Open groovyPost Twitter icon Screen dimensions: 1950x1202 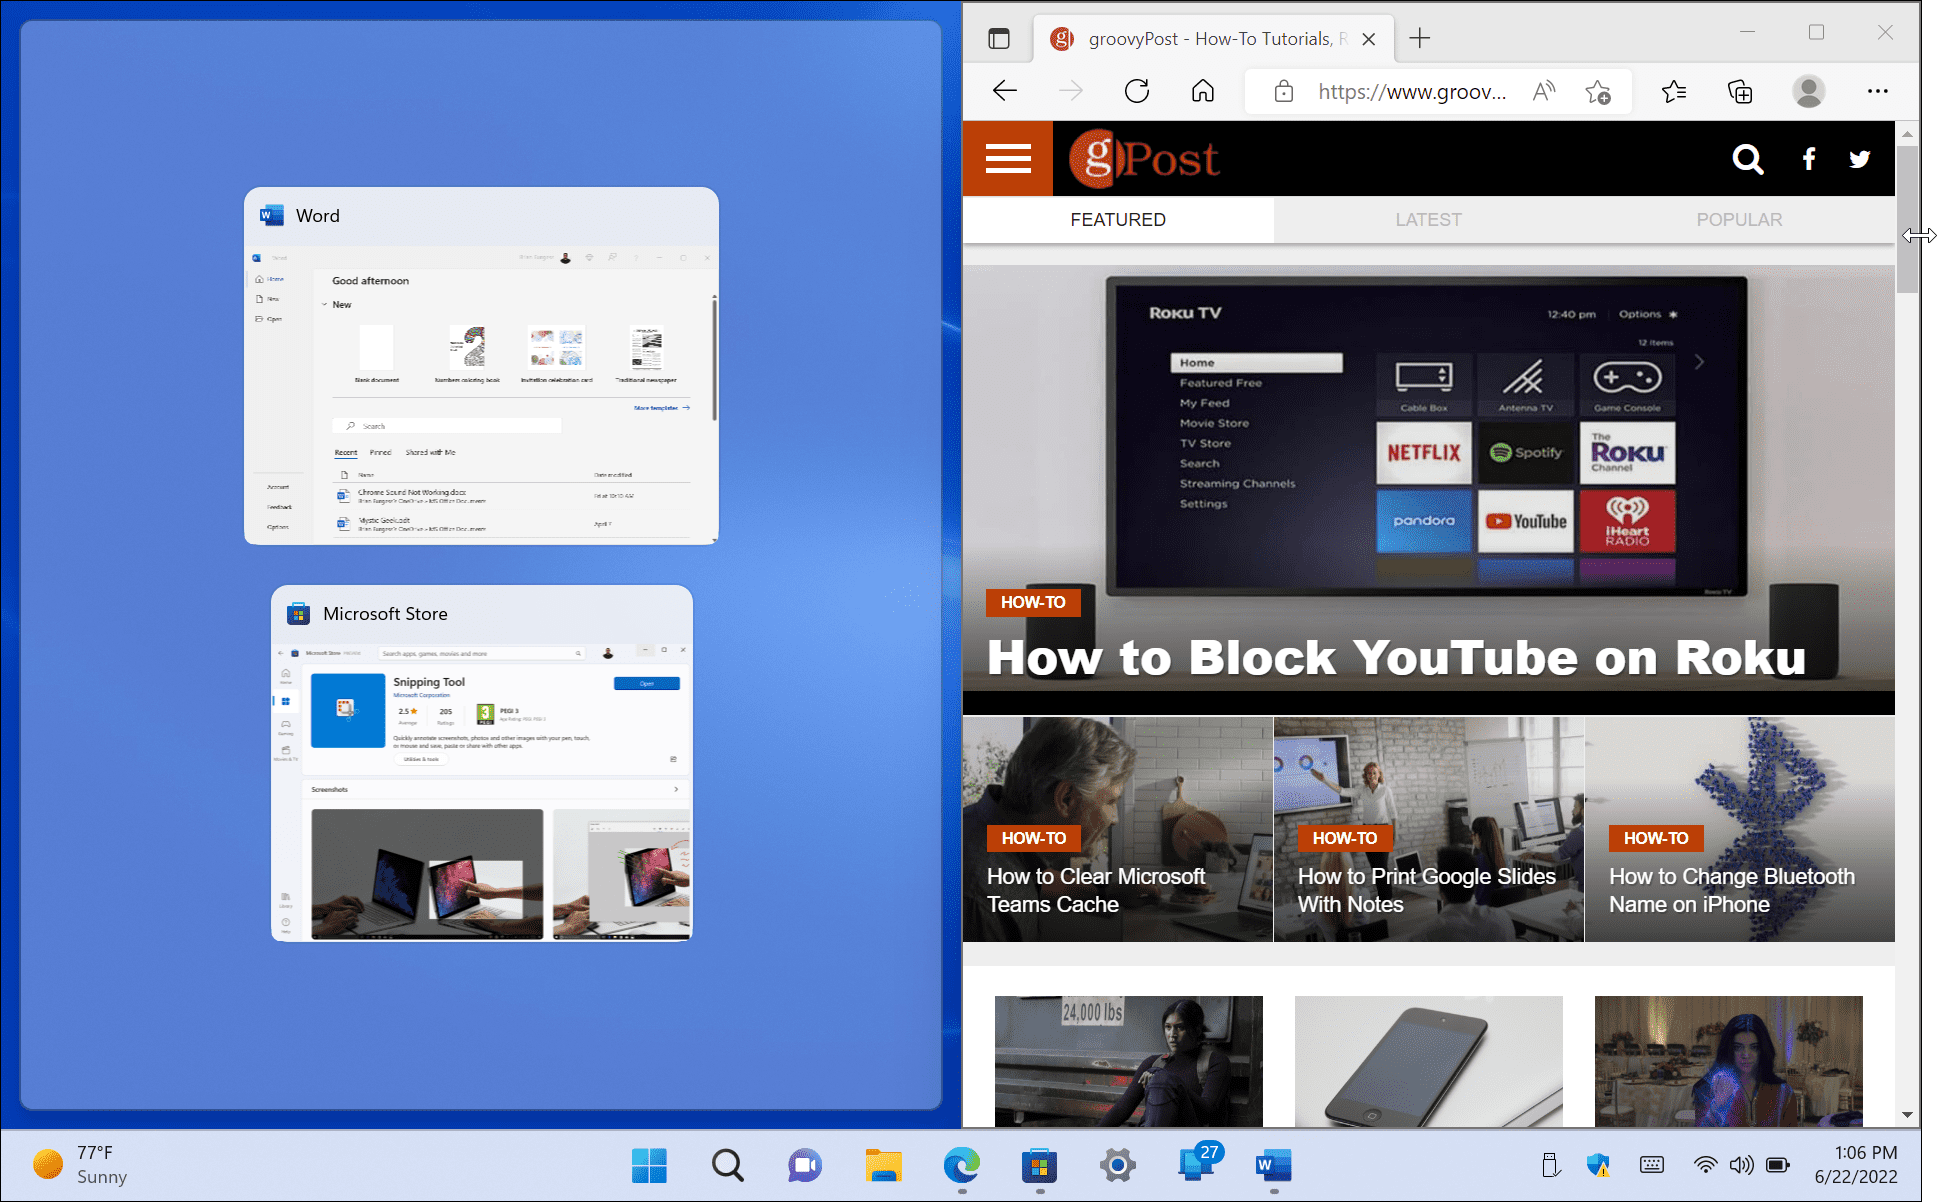pyautogui.click(x=1859, y=159)
